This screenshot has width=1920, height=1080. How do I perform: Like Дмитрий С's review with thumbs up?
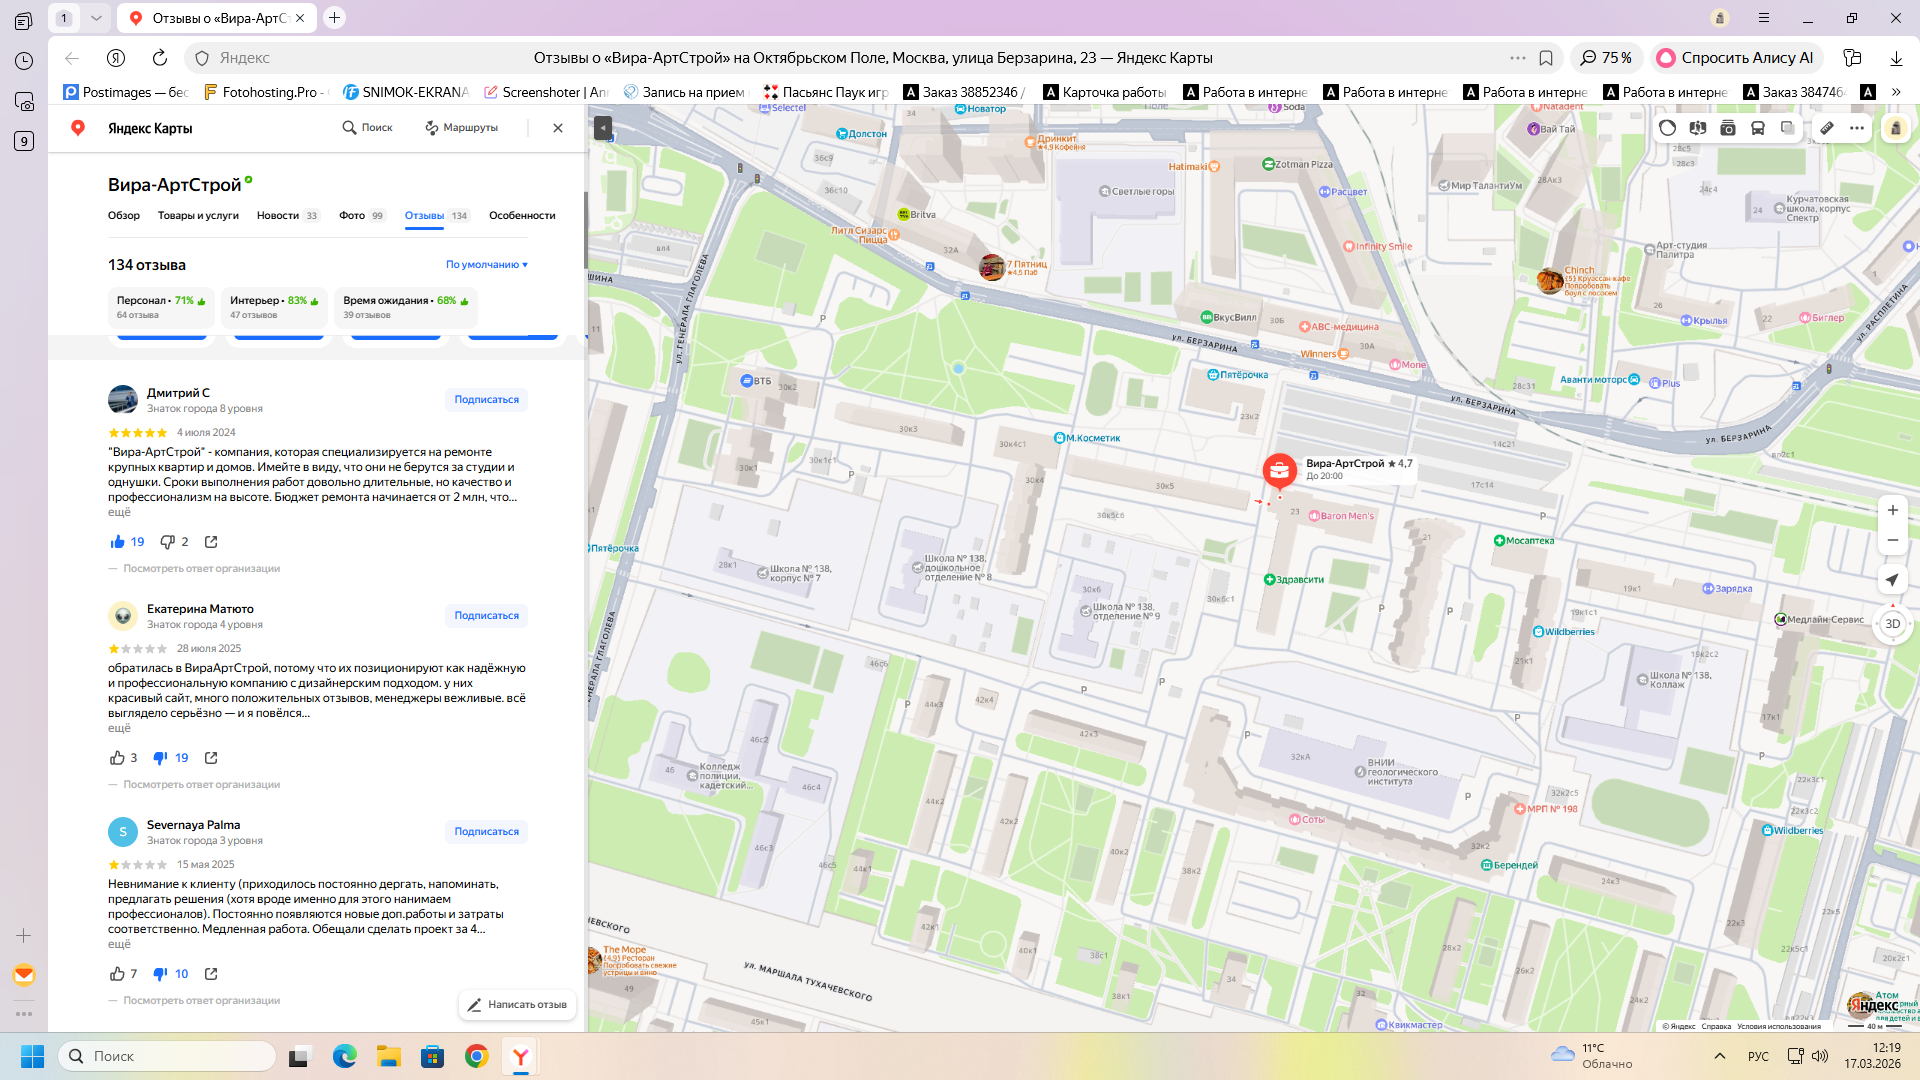(x=118, y=542)
